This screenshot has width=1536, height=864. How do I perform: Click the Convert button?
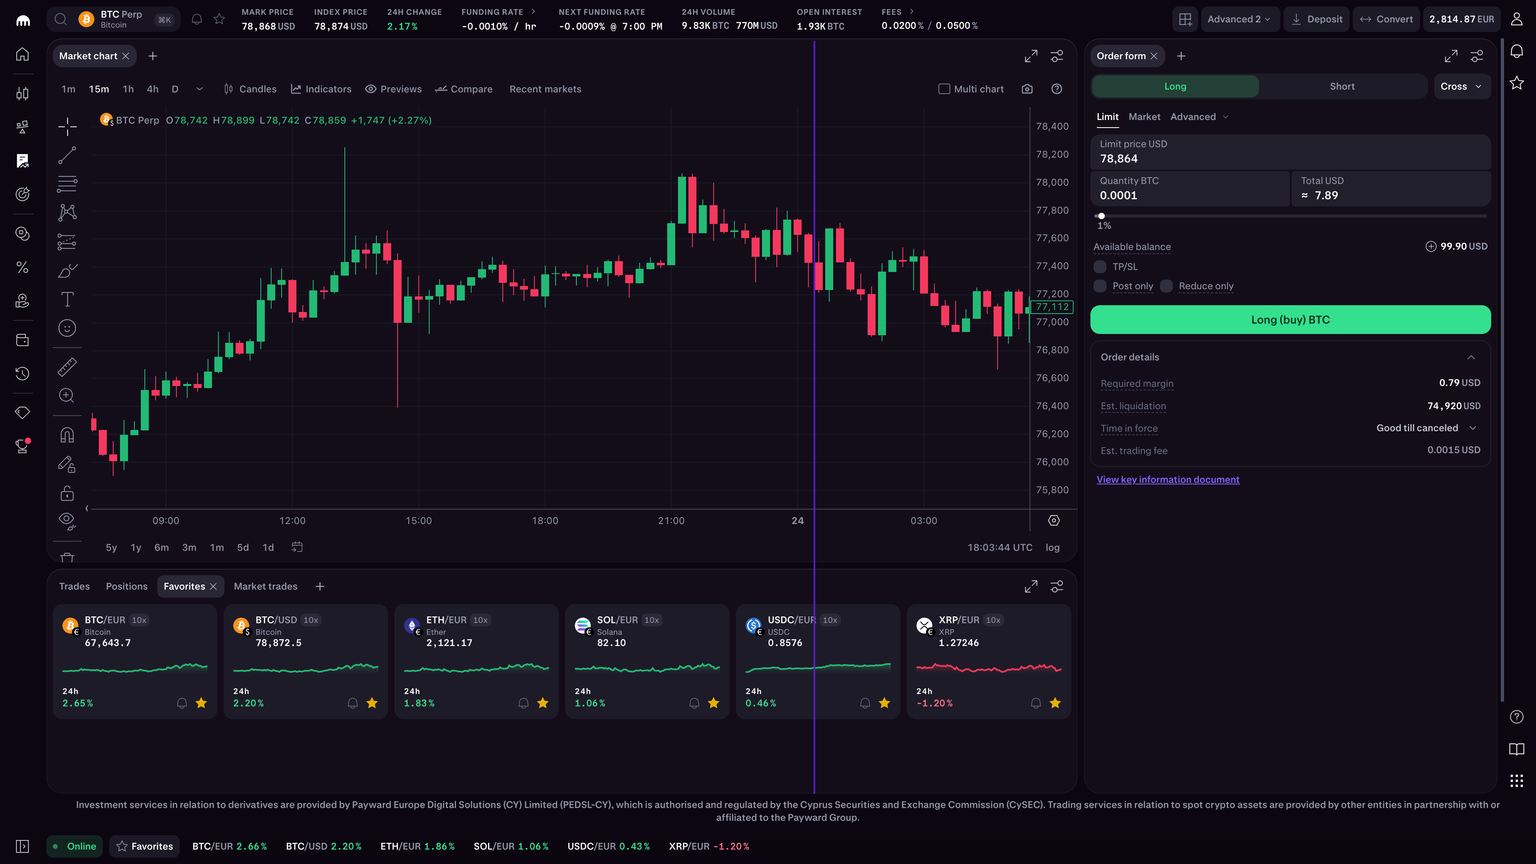click(x=1386, y=19)
